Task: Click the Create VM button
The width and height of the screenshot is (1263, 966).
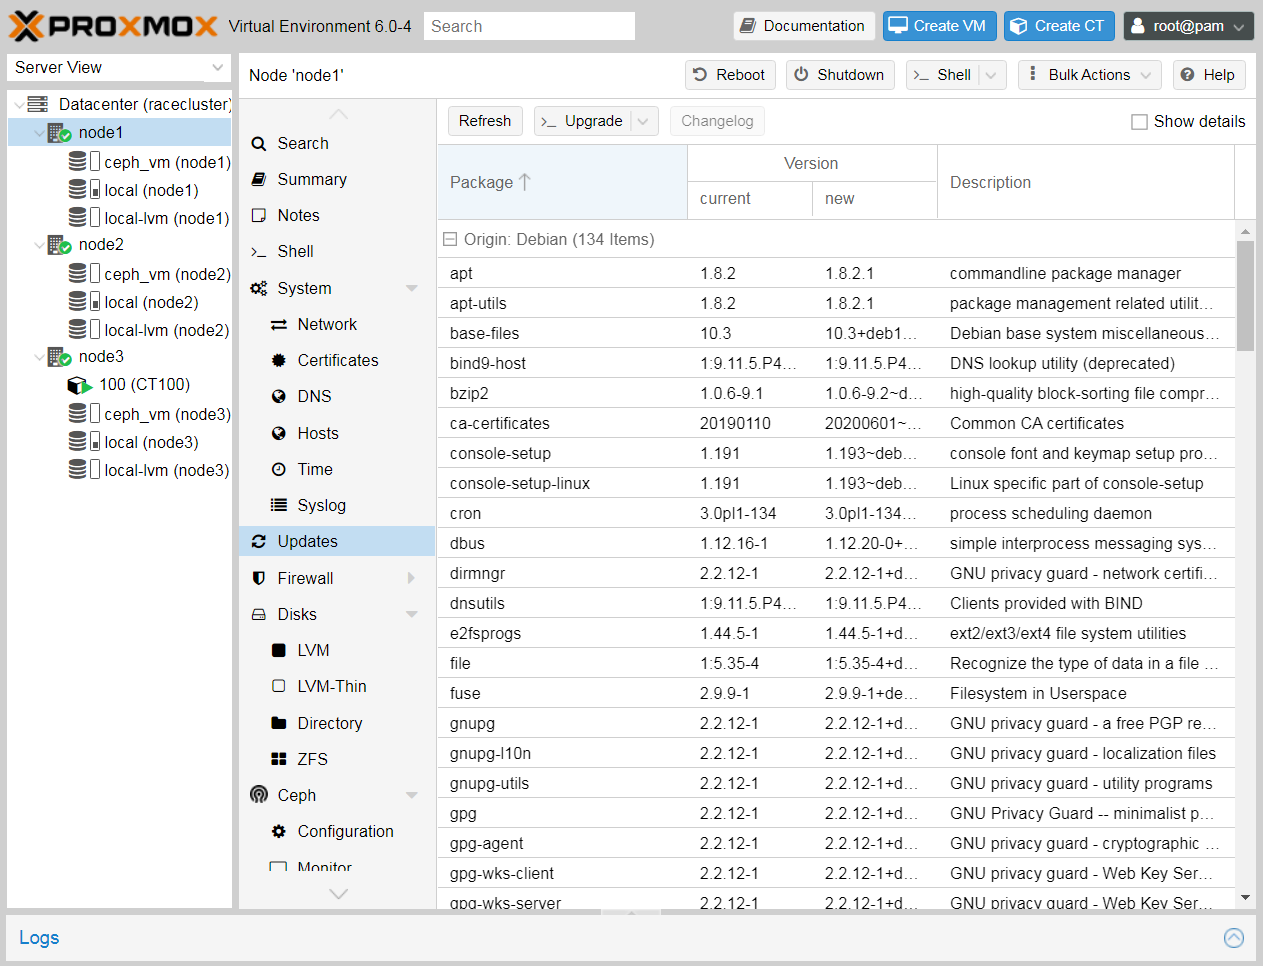Action: coord(939,26)
